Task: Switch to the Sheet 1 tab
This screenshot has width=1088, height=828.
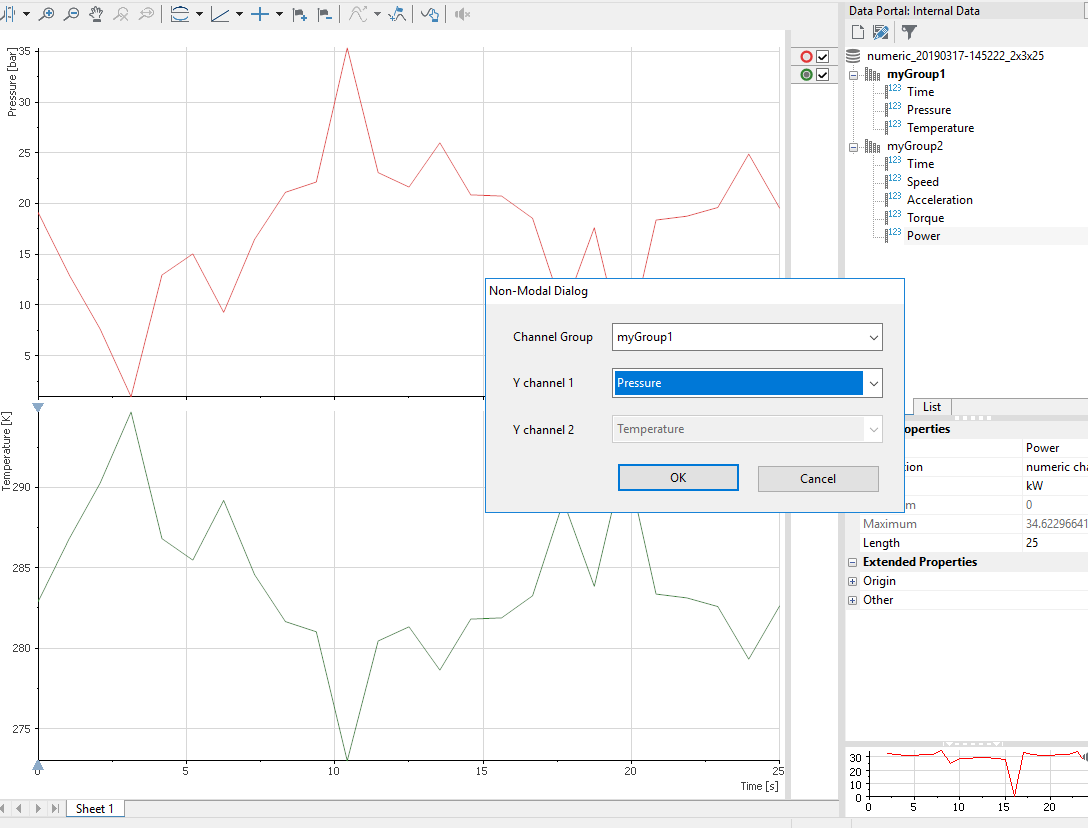Action: (x=95, y=808)
